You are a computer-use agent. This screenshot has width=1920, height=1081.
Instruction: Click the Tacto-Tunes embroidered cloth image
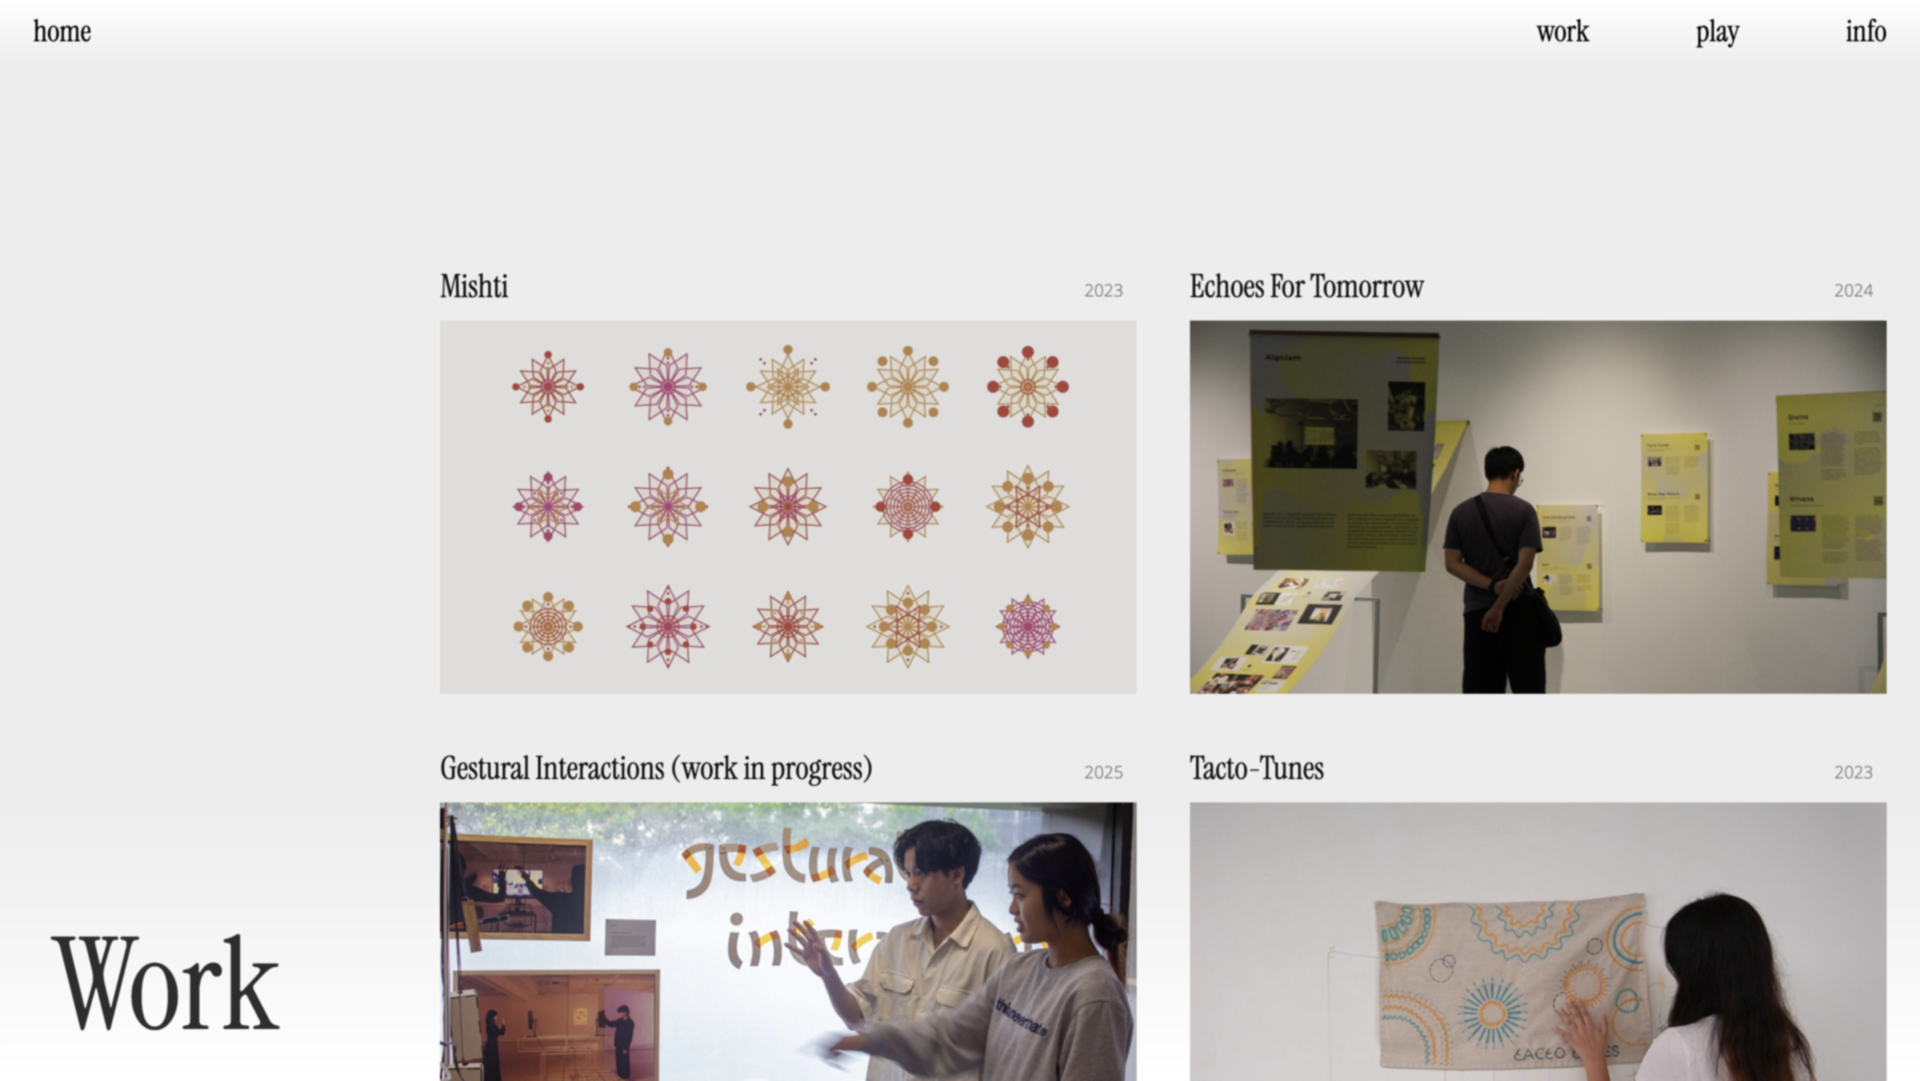point(1538,941)
